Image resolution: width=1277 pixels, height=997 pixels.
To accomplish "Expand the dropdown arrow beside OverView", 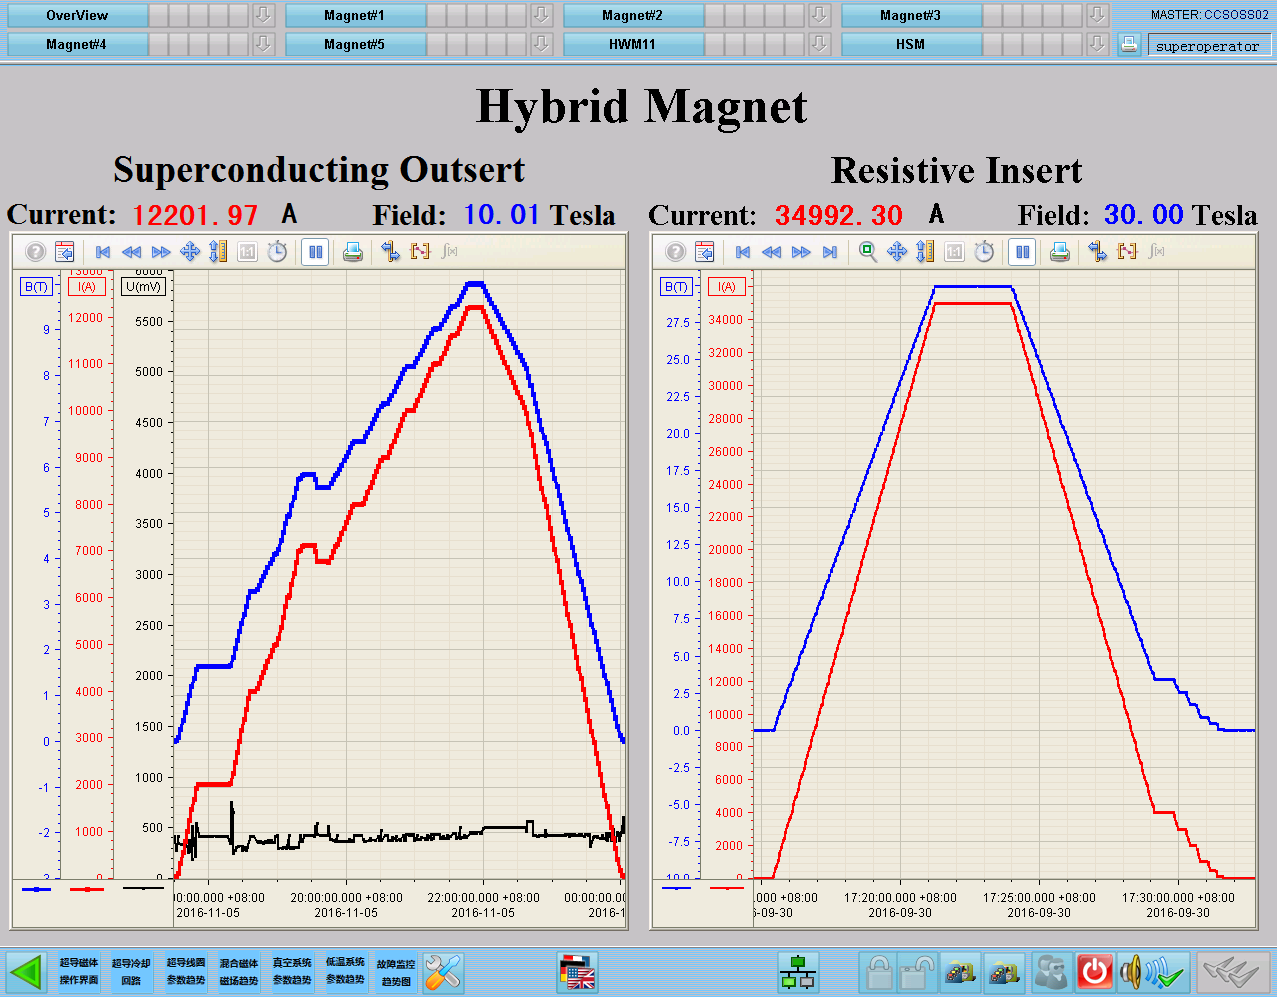I will 263,15.
